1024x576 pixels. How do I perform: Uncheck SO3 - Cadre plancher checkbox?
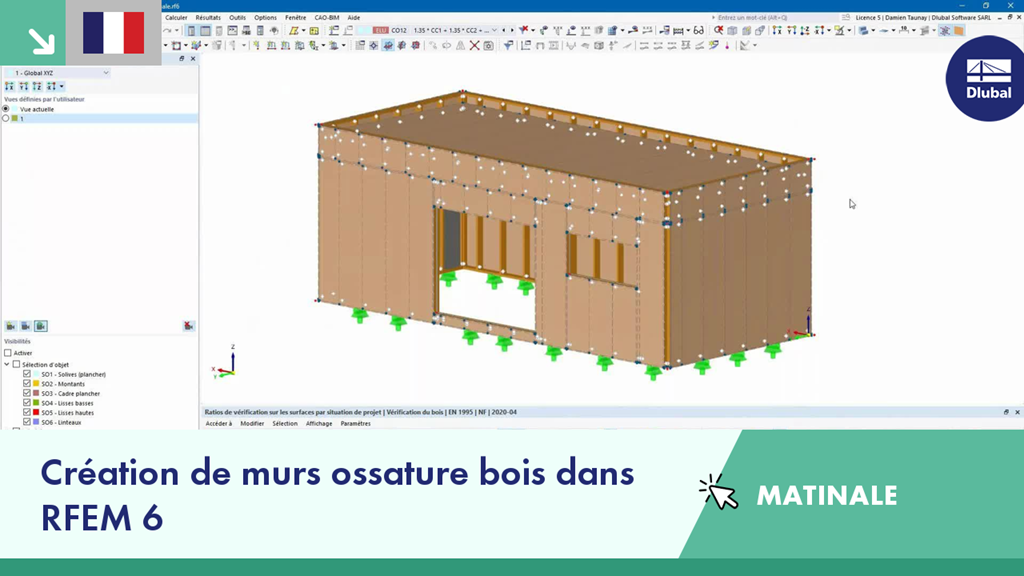point(27,393)
